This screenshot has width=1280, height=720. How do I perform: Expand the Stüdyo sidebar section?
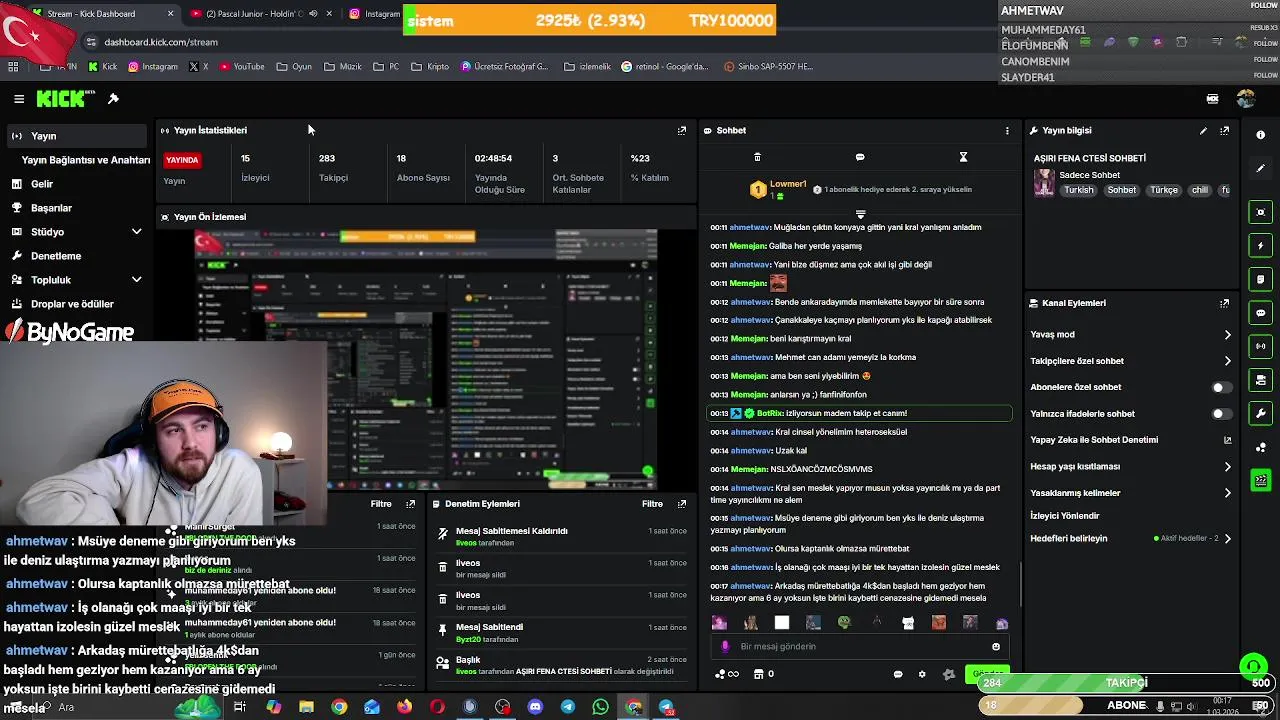point(136,232)
